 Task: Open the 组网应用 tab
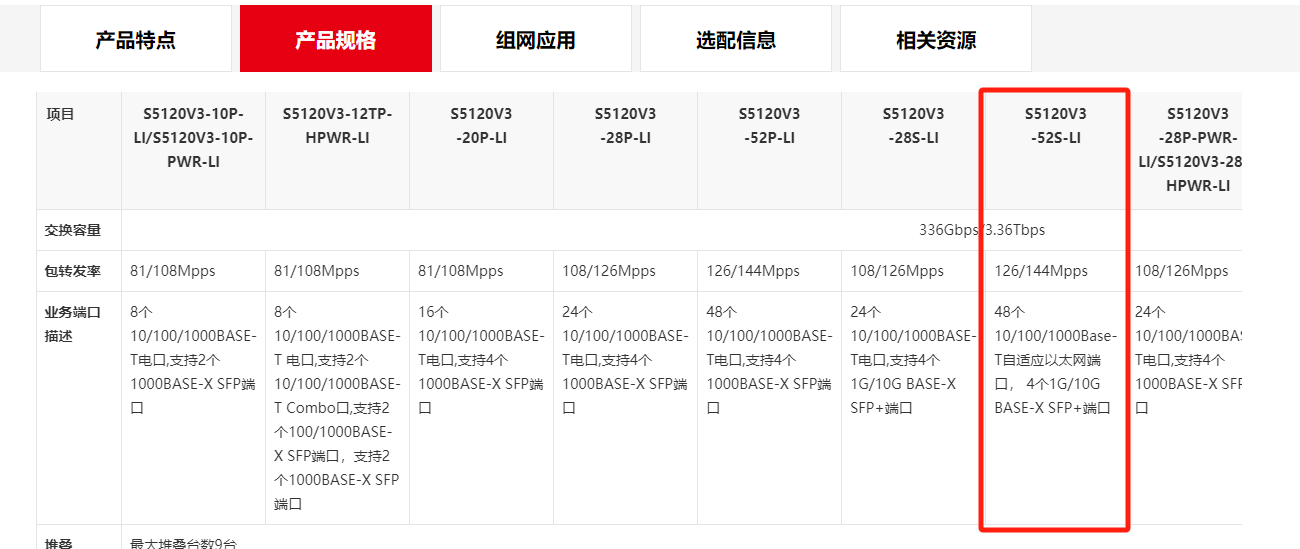click(536, 39)
